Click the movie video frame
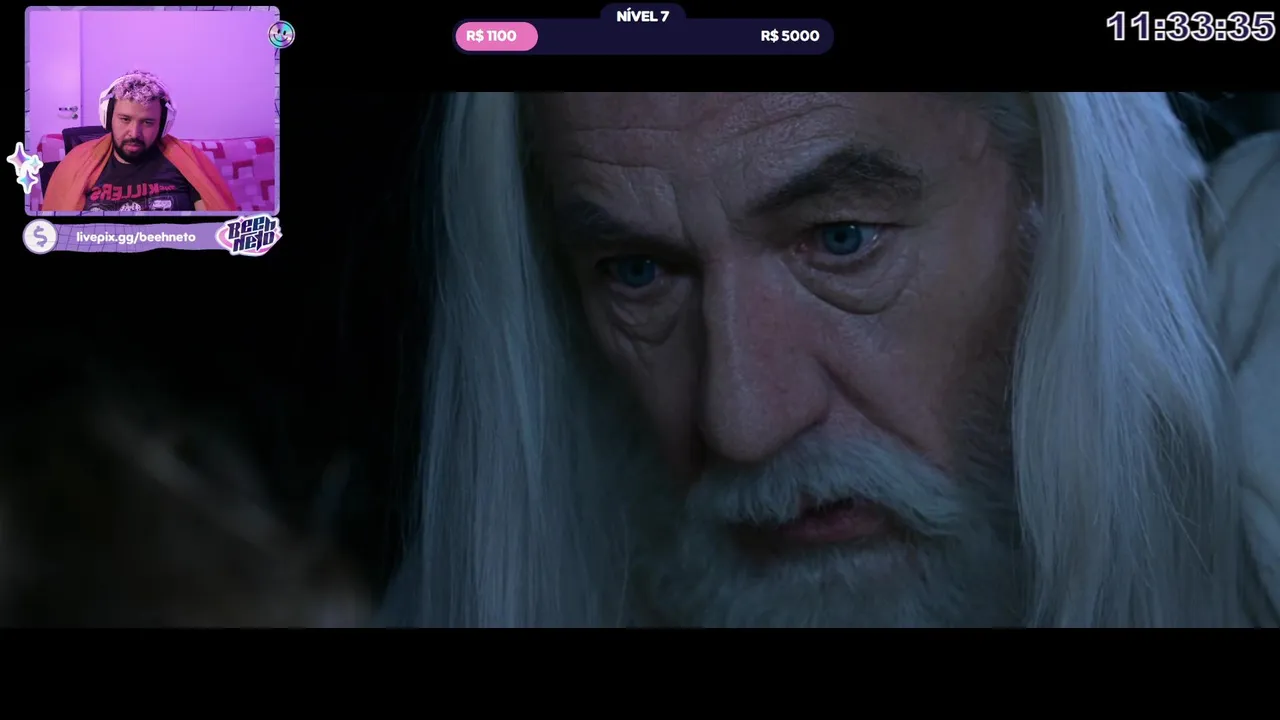Viewport: 1280px width, 720px height. click(x=640, y=360)
